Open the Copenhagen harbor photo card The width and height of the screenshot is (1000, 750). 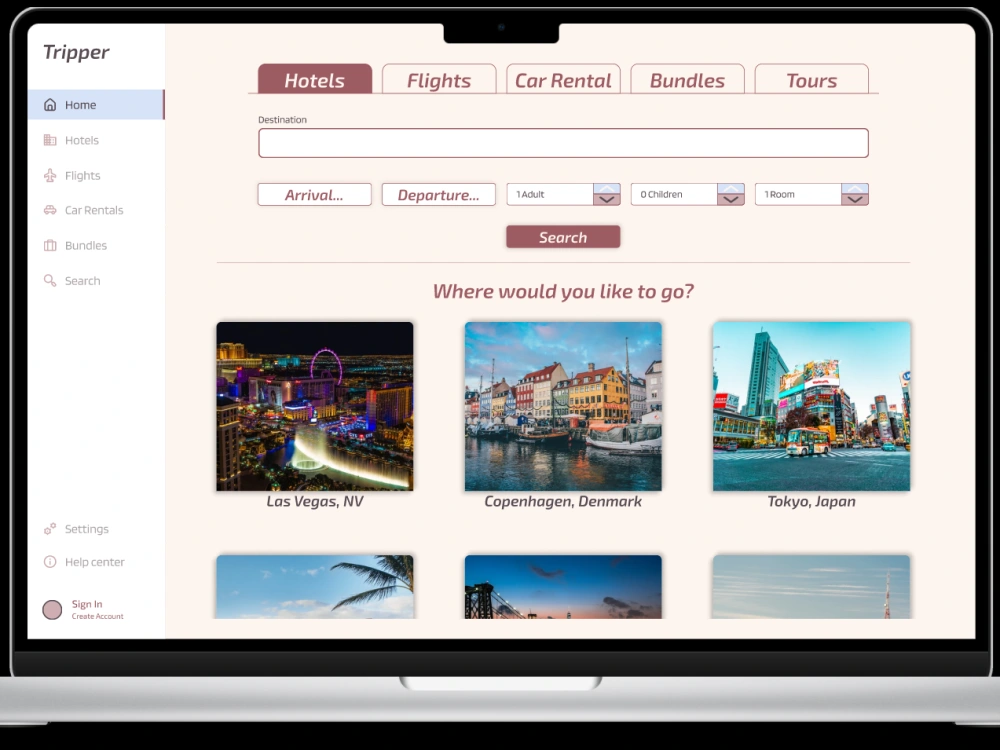[x=563, y=406]
